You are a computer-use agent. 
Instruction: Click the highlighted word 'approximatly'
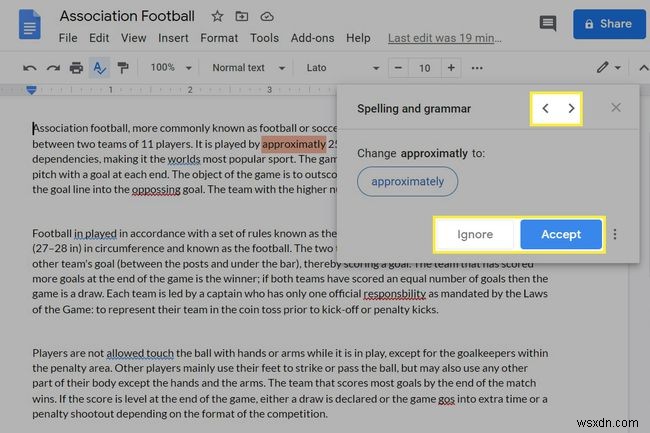click(x=294, y=144)
